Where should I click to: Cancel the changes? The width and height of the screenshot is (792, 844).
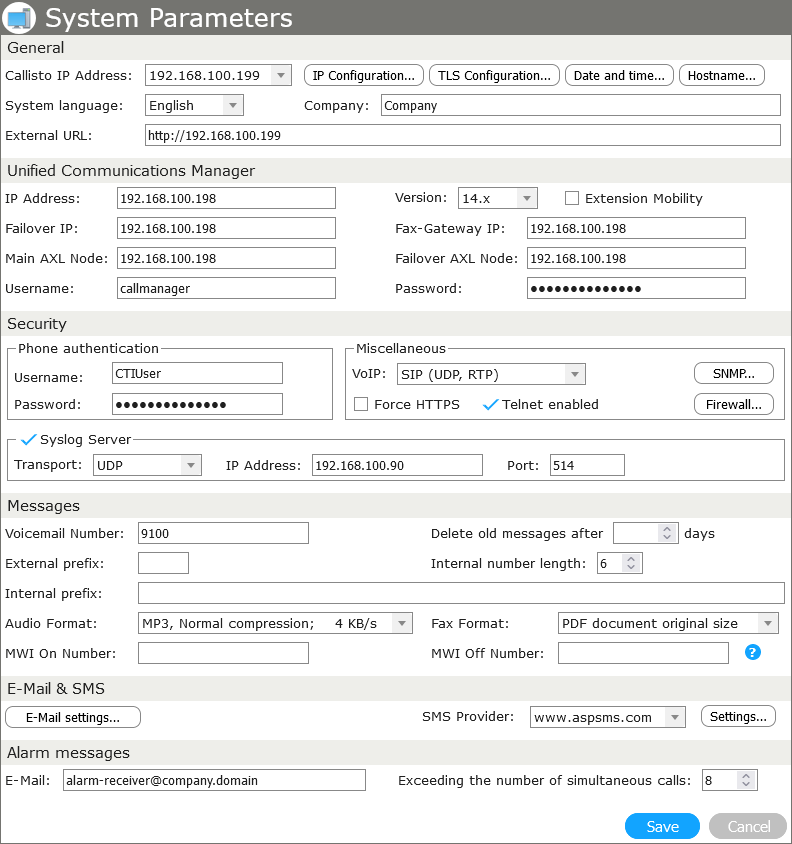pyautogui.click(x=748, y=826)
